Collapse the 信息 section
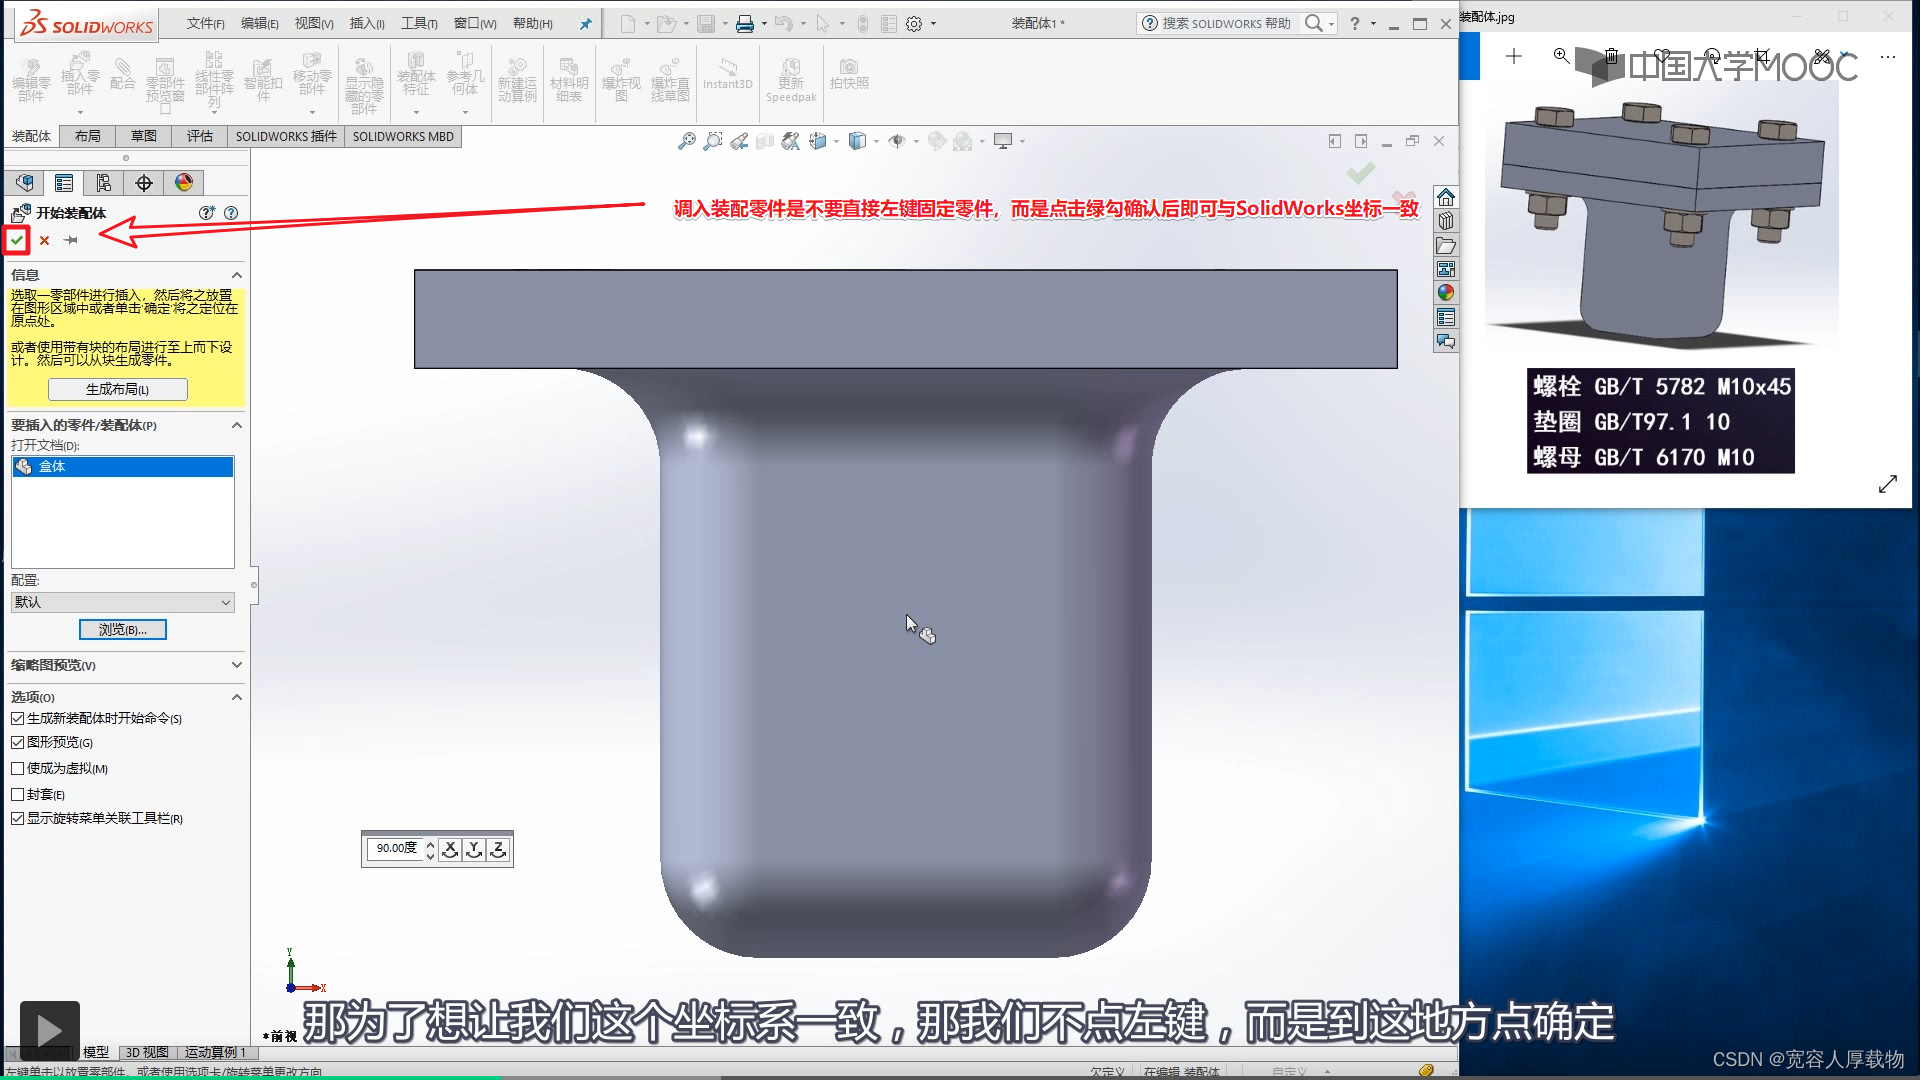The image size is (1920, 1080). [x=237, y=275]
